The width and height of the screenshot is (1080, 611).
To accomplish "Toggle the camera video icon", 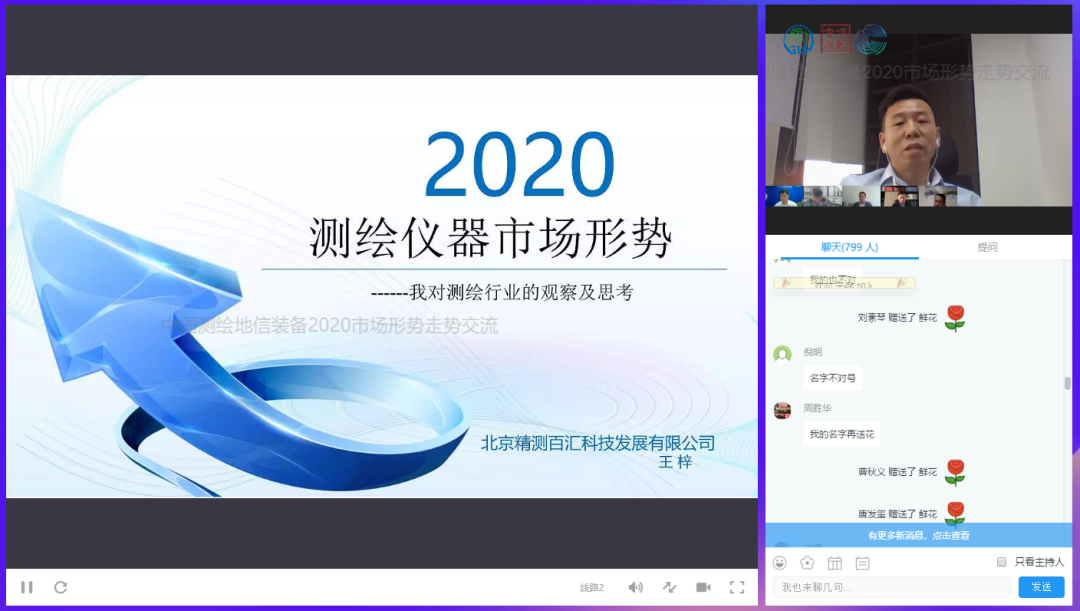I will coord(703,587).
